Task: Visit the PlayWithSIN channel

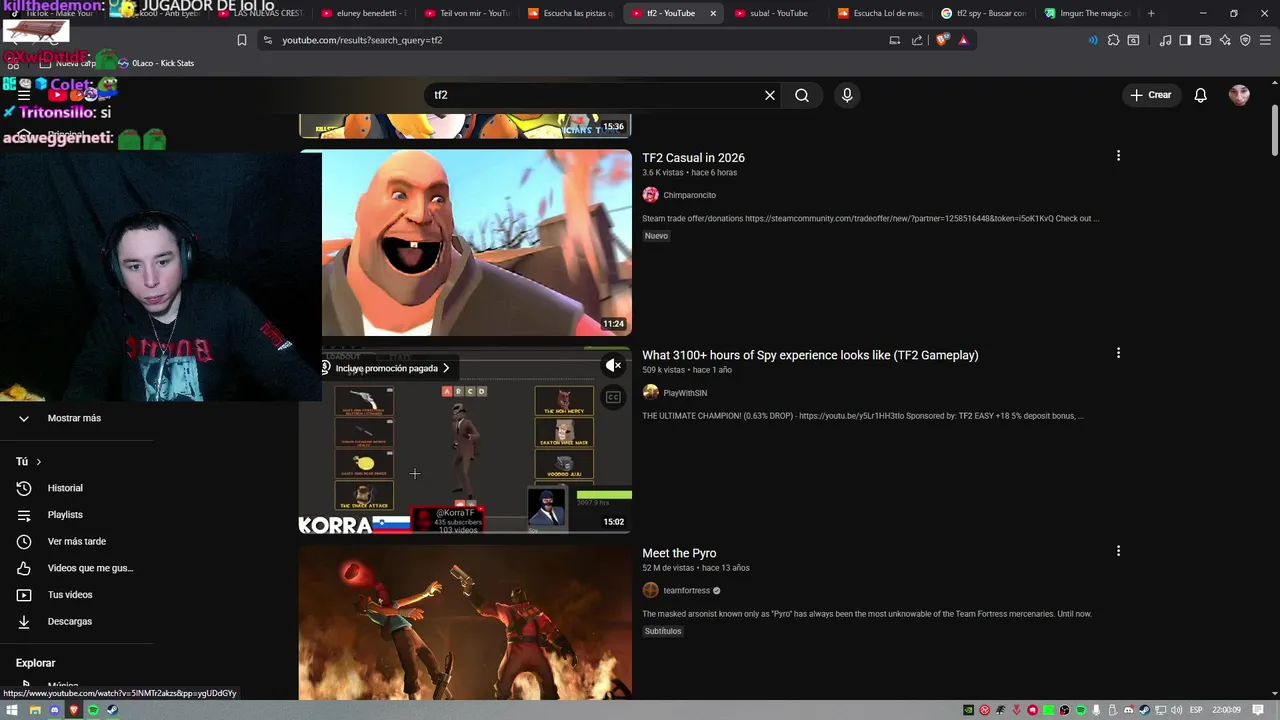Action: (x=685, y=393)
